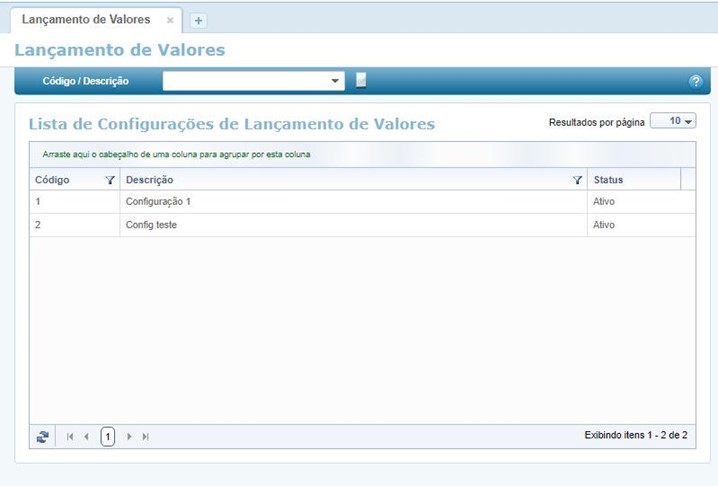718x486 pixels.
Task: Go to the first page of results
Action: pos(70,437)
